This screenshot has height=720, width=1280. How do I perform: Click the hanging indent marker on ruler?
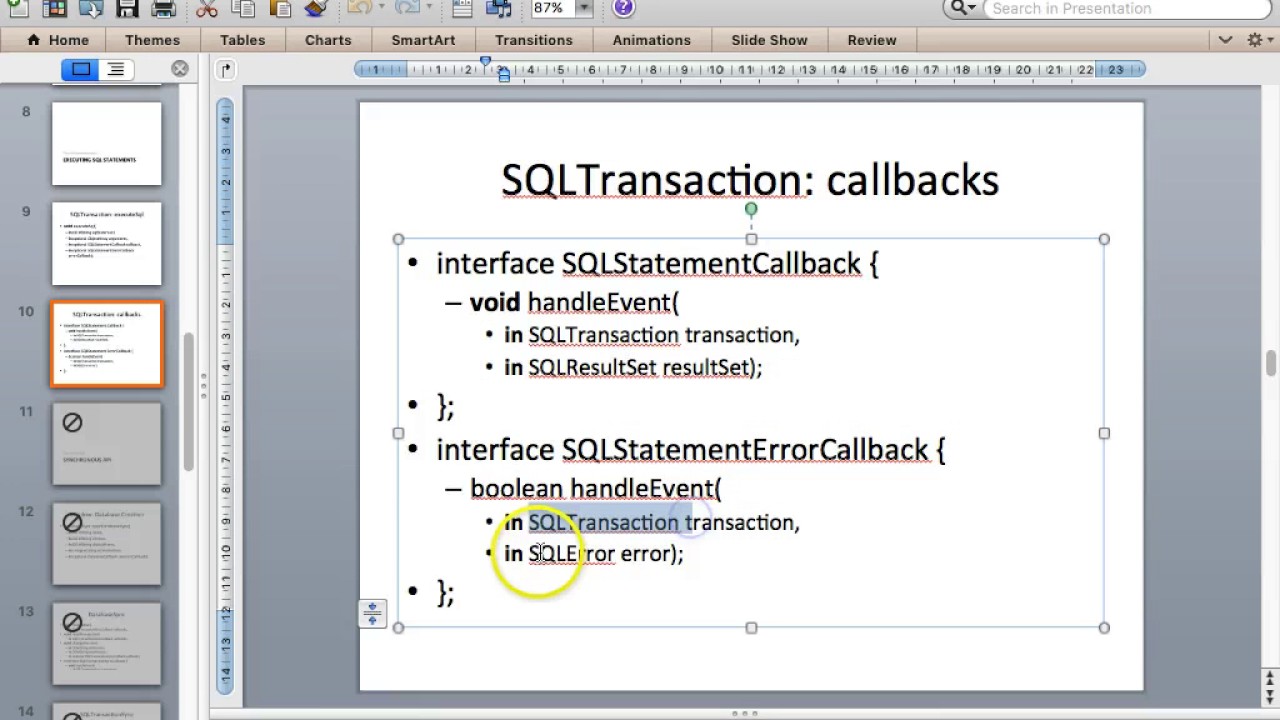click(504, 74)
